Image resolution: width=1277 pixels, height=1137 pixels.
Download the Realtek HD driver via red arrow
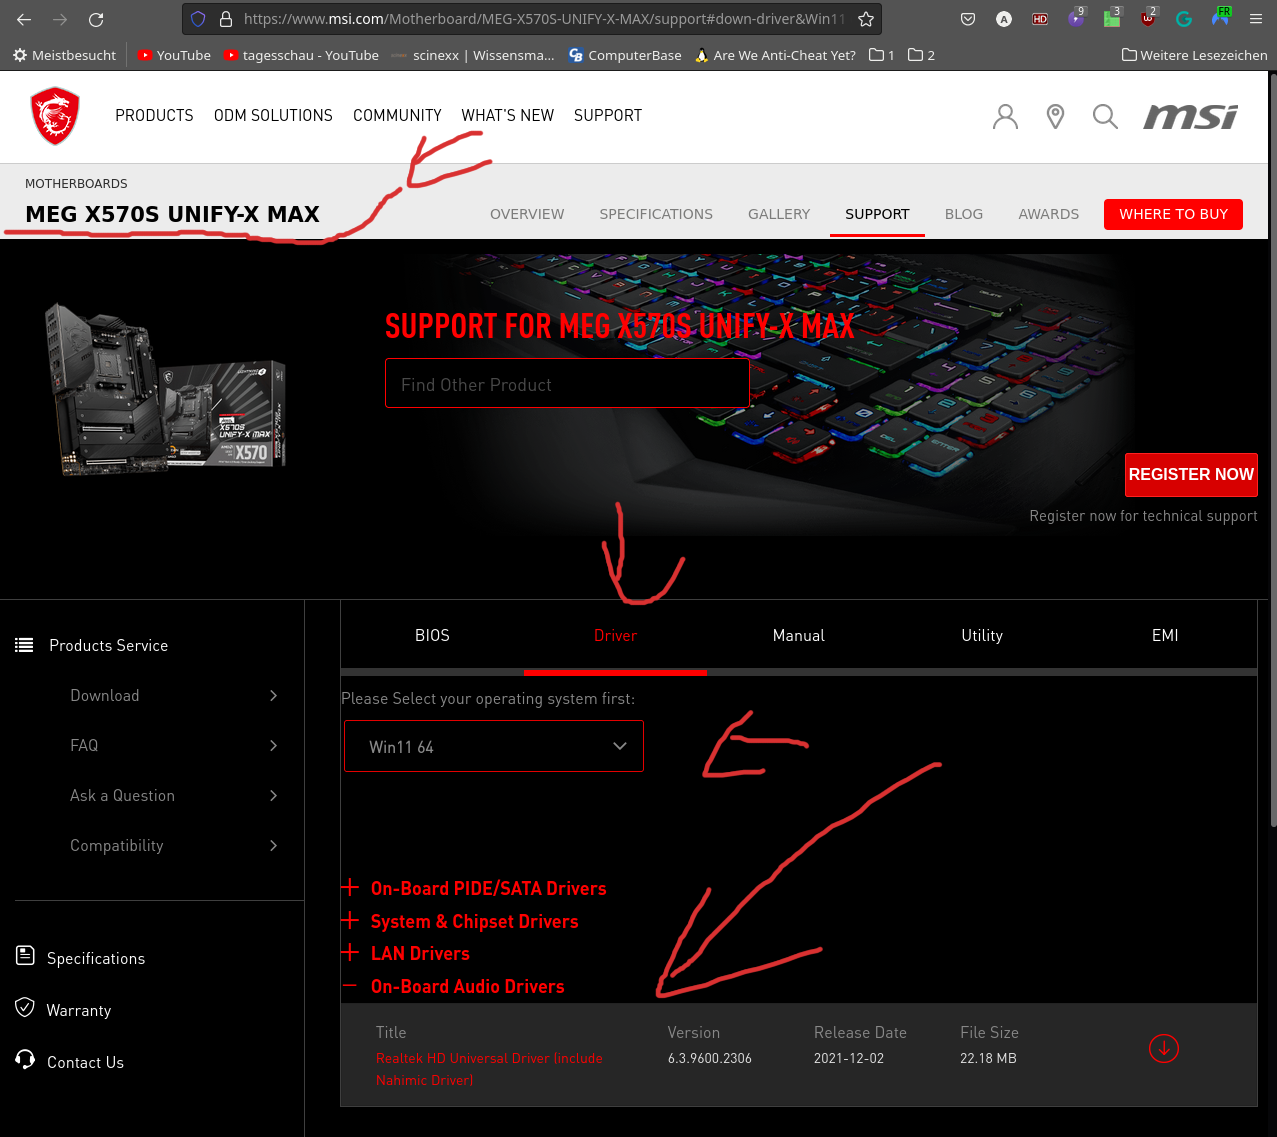1163,1049
